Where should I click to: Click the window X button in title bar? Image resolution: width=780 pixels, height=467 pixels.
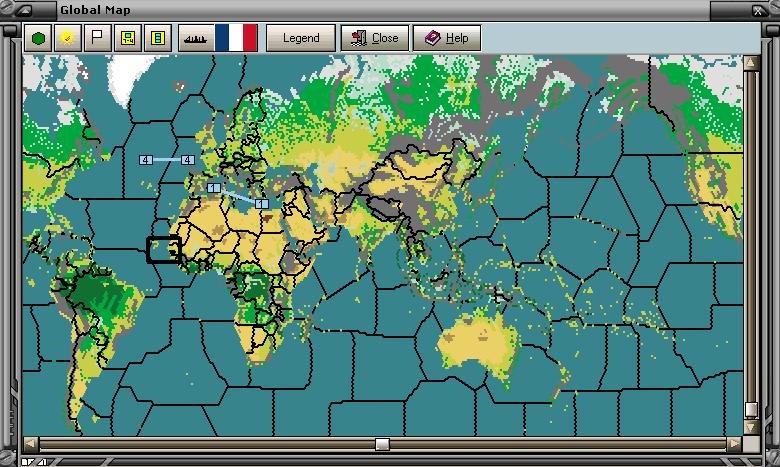759,10
